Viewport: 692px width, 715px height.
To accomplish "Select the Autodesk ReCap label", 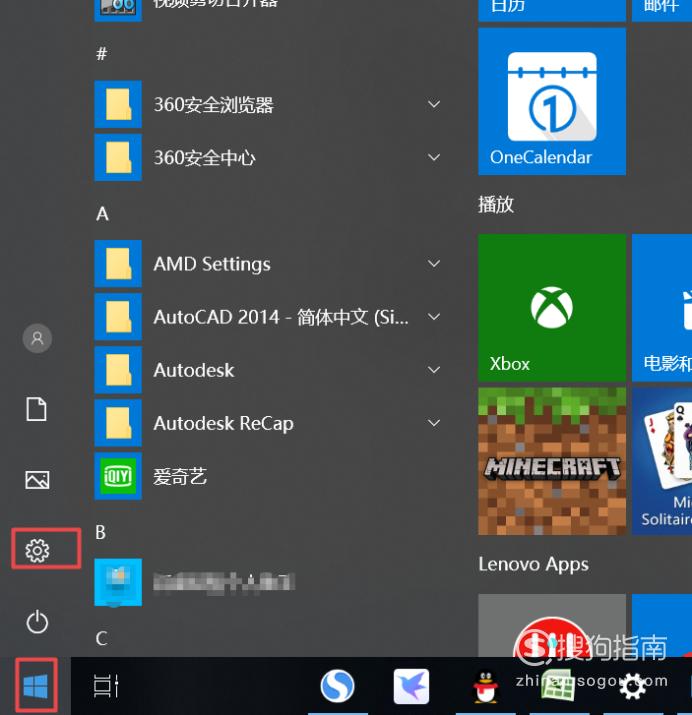I will [x=223, y=424].
